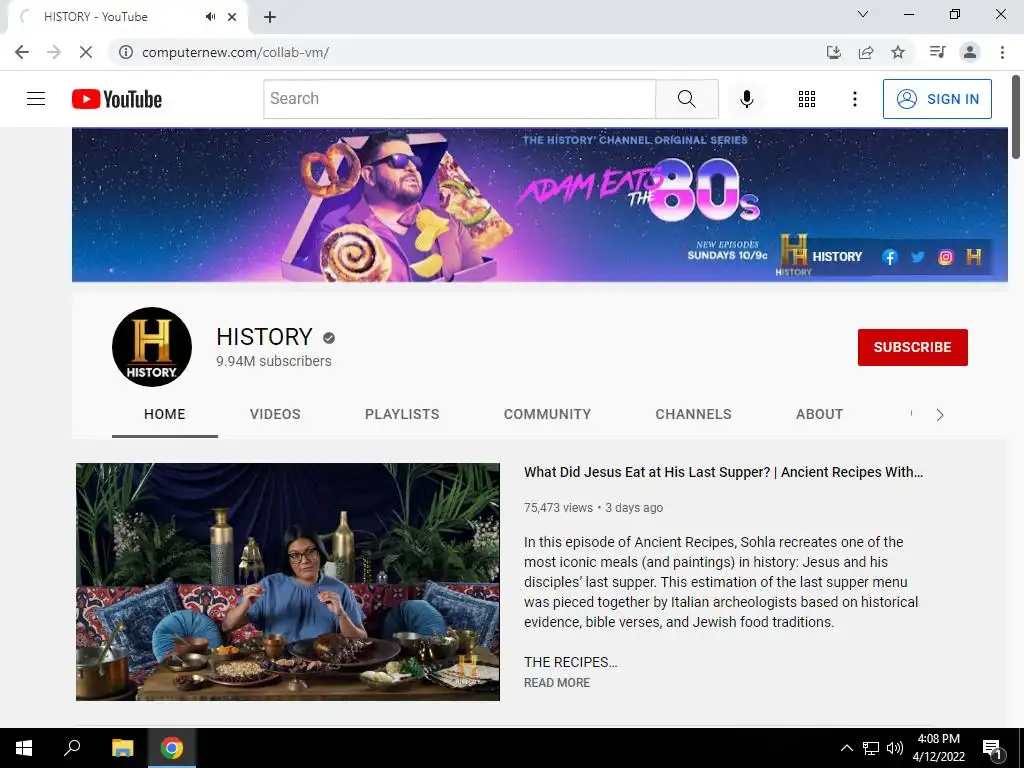The width and height of the screenshot is (1024, 768).
Task: Show hidden system tray icons chevron
Action: tap(846, 748)
